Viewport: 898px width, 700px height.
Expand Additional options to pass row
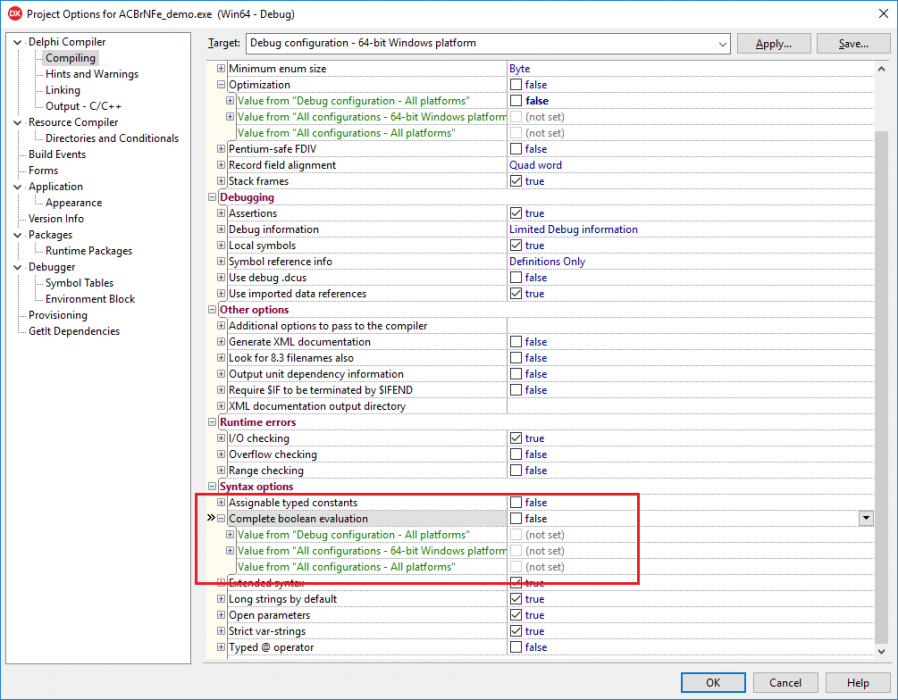[x=221, y=325]
